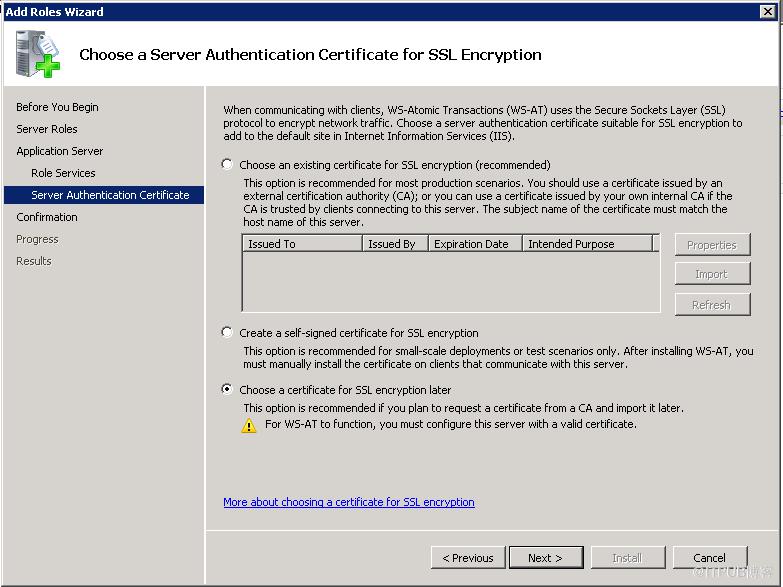Select Role Services sub-step
This screenshot has width=783, height=587.
tap(63, 173)
